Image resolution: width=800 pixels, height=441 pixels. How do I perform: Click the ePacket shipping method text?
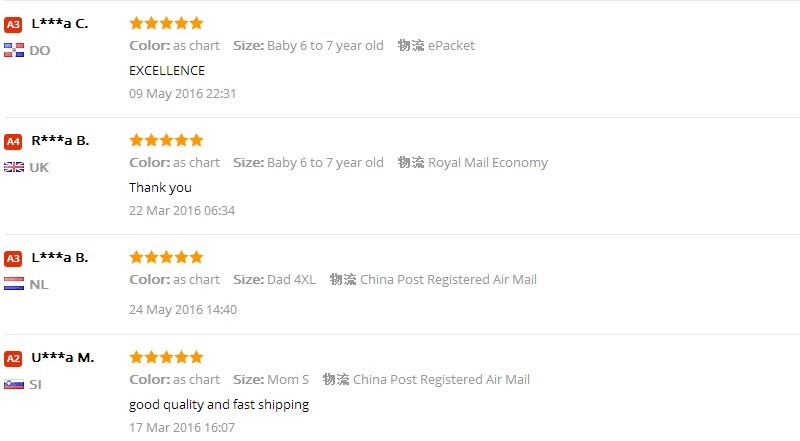451,45
